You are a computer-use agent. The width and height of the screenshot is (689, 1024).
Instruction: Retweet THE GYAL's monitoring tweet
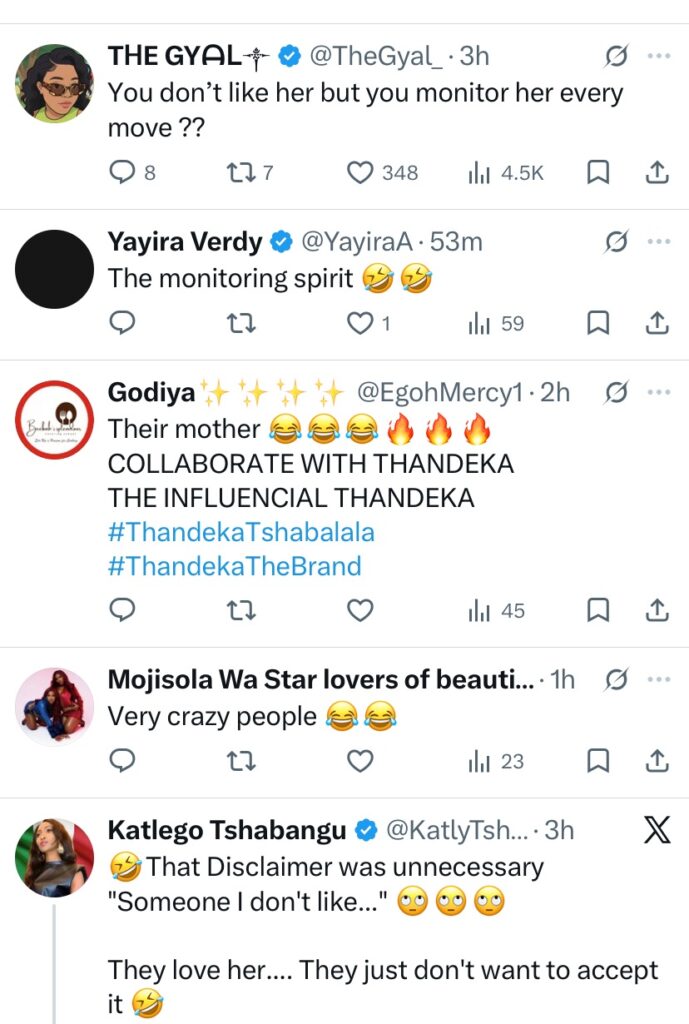pyautogui.click(x=239, y=173)
